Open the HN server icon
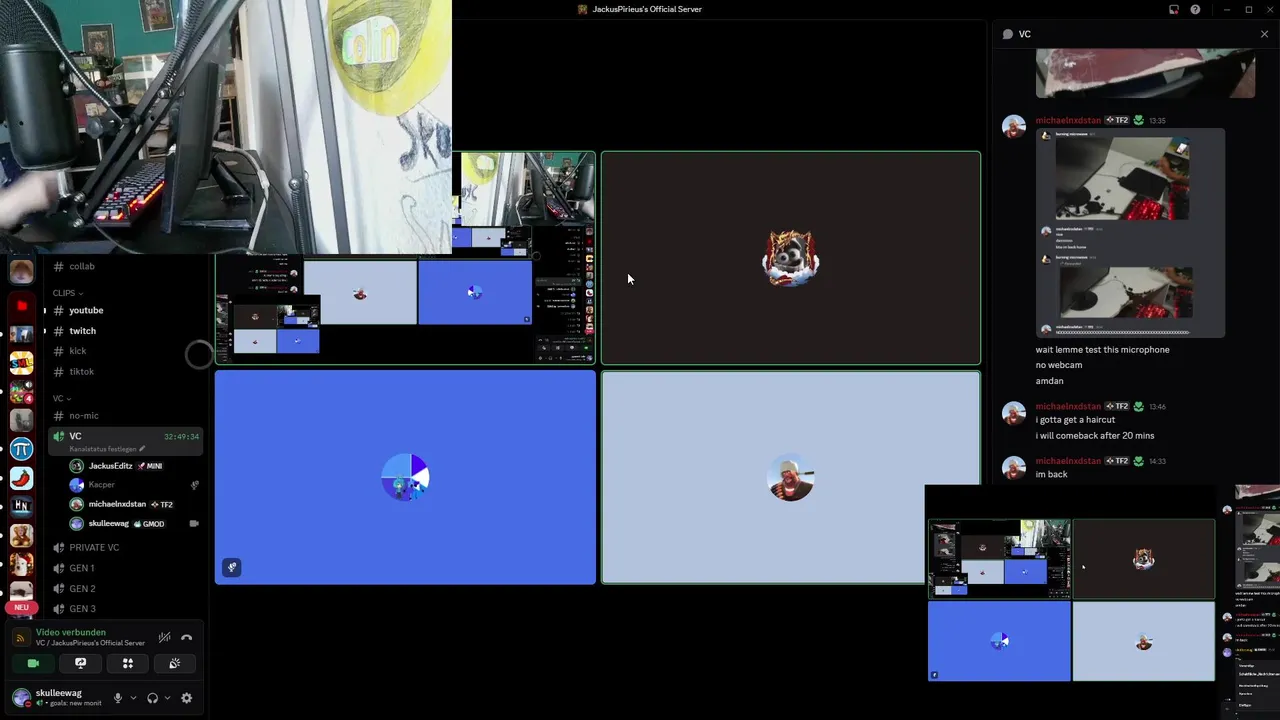The image size is (1280, 720). (21, 507)
